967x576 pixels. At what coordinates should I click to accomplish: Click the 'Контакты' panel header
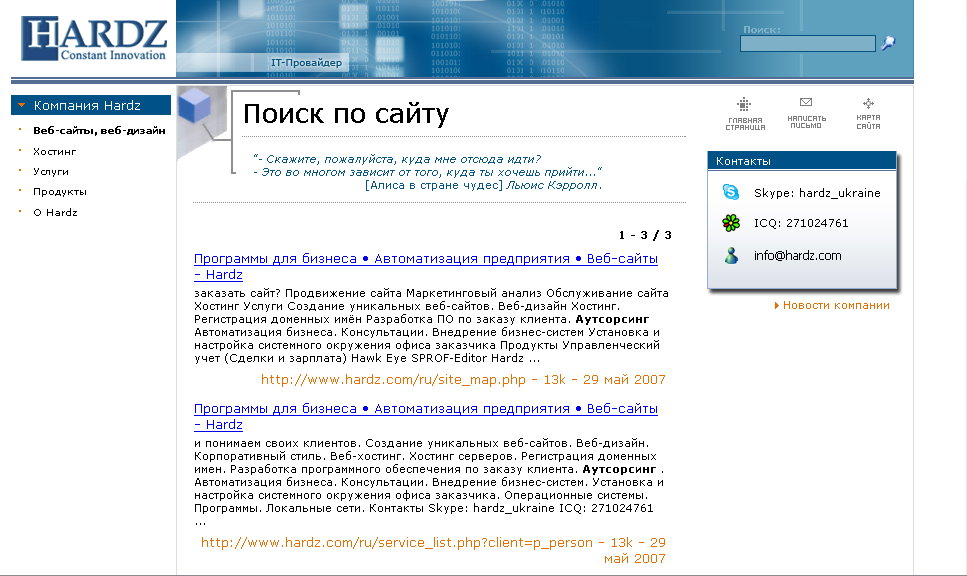pyautogui.click(x=802, y=160)
